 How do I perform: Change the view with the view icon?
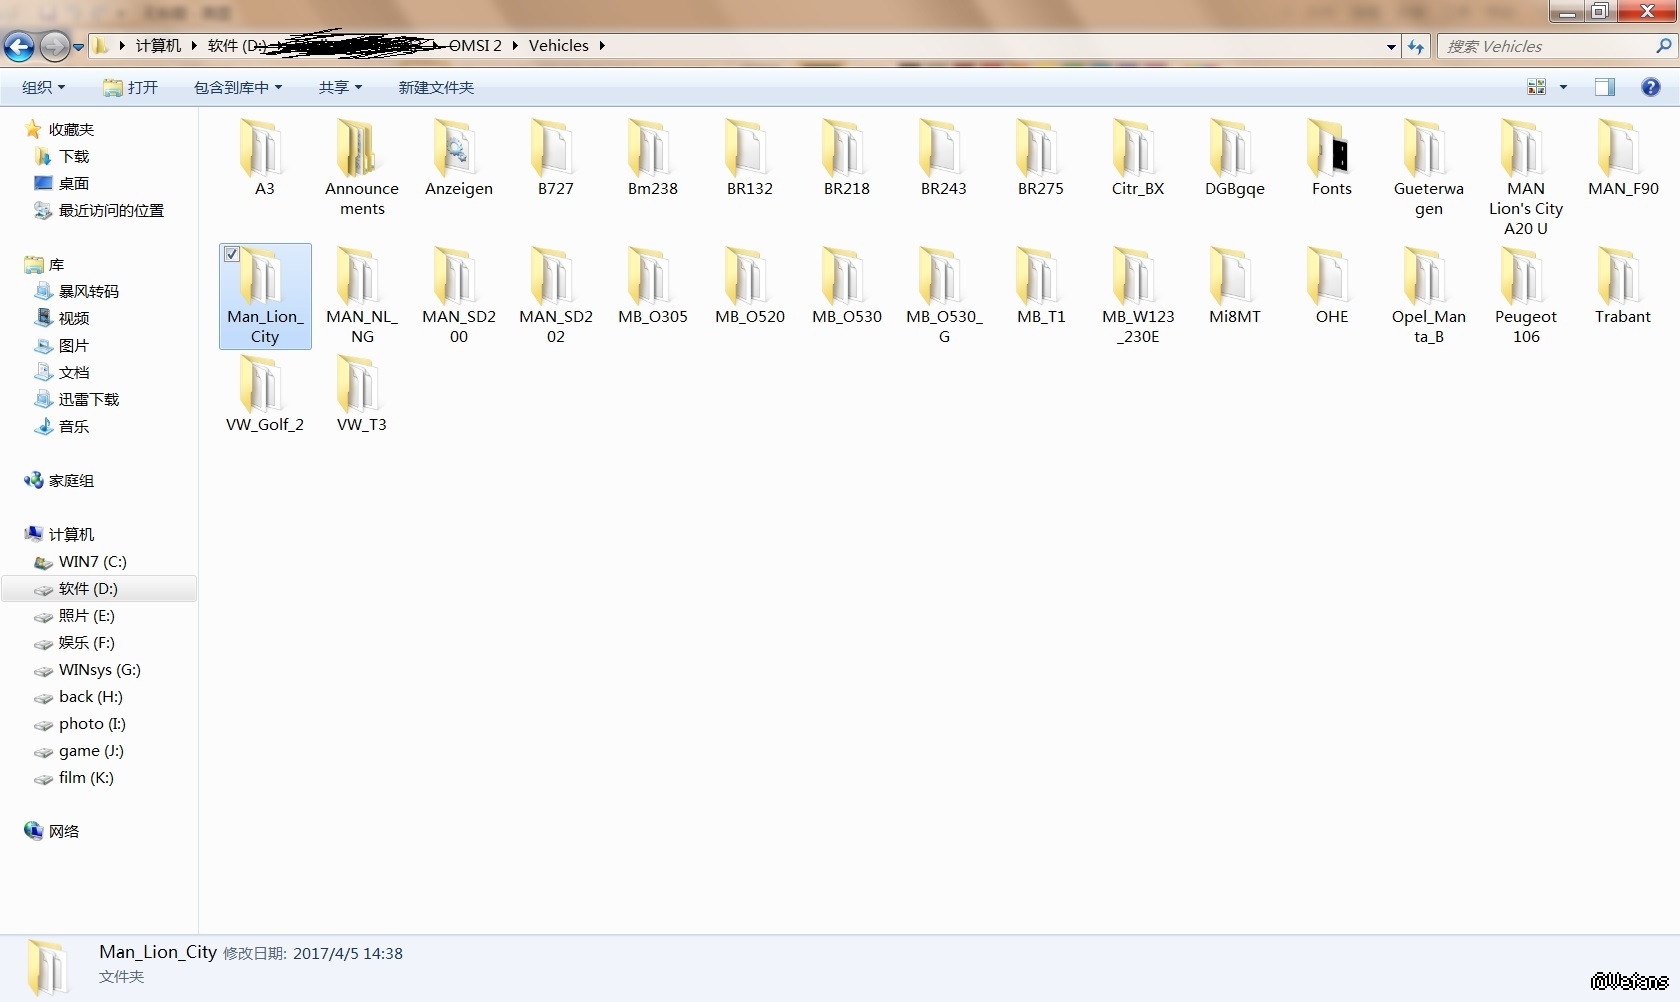click(1537, 87)
